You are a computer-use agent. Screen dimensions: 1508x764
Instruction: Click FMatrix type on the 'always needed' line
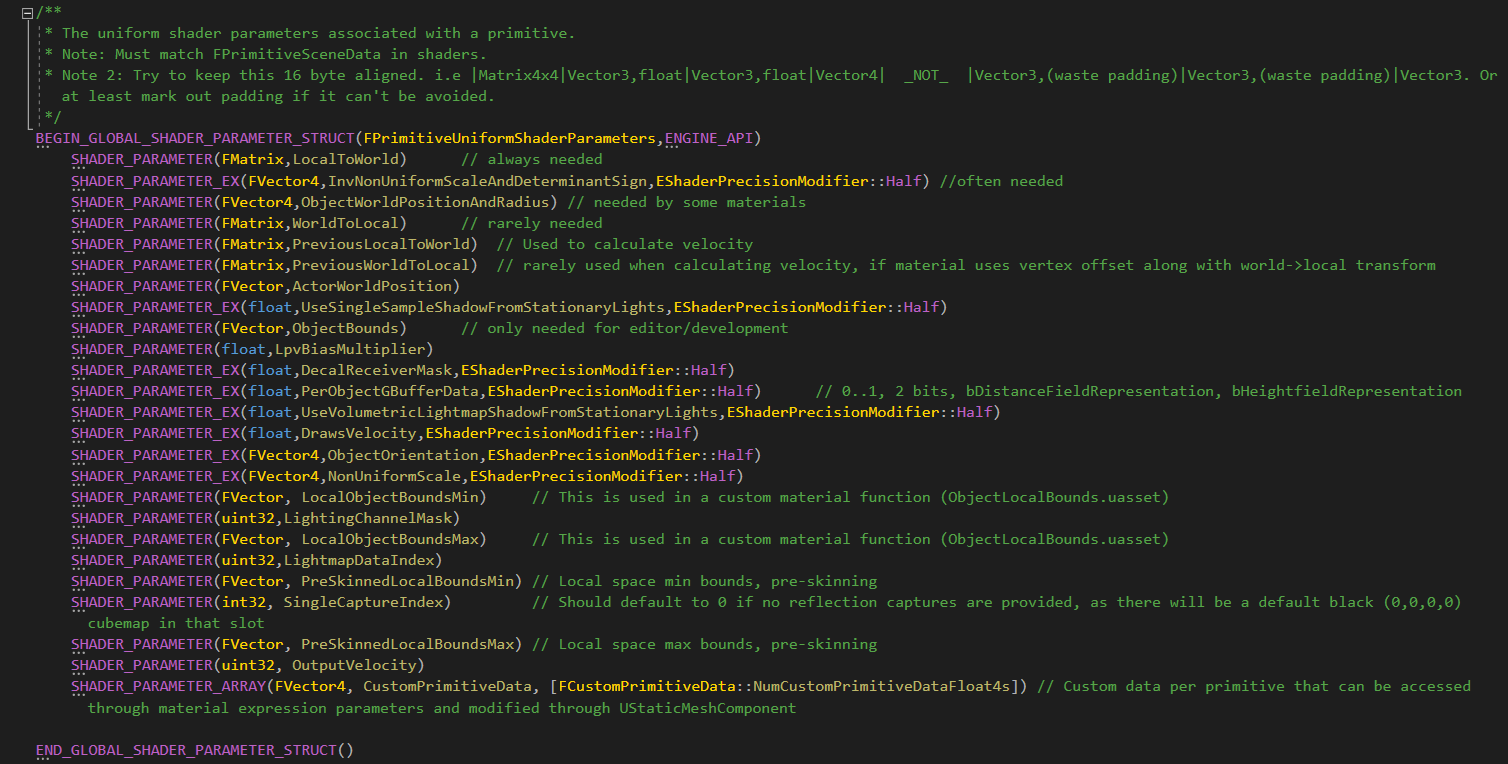point(252,160)
